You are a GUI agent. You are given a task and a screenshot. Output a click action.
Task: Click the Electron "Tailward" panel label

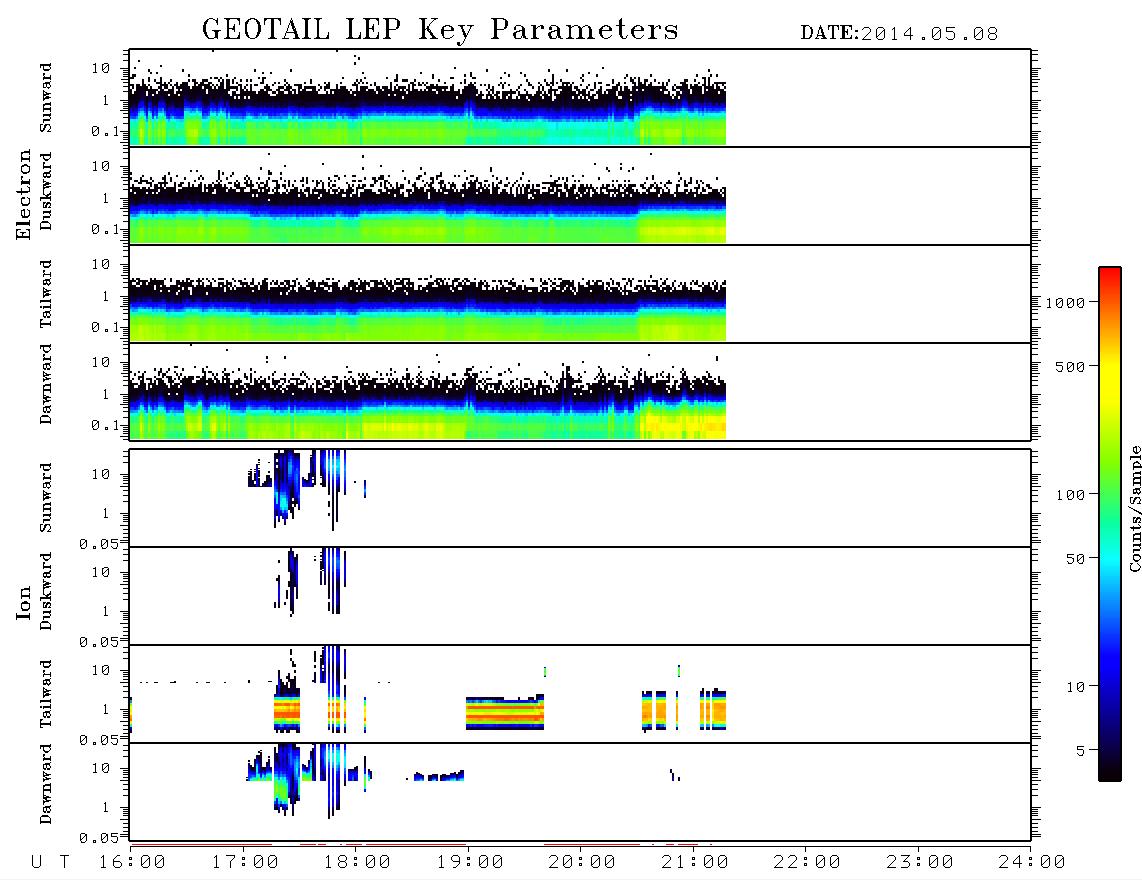46,294
